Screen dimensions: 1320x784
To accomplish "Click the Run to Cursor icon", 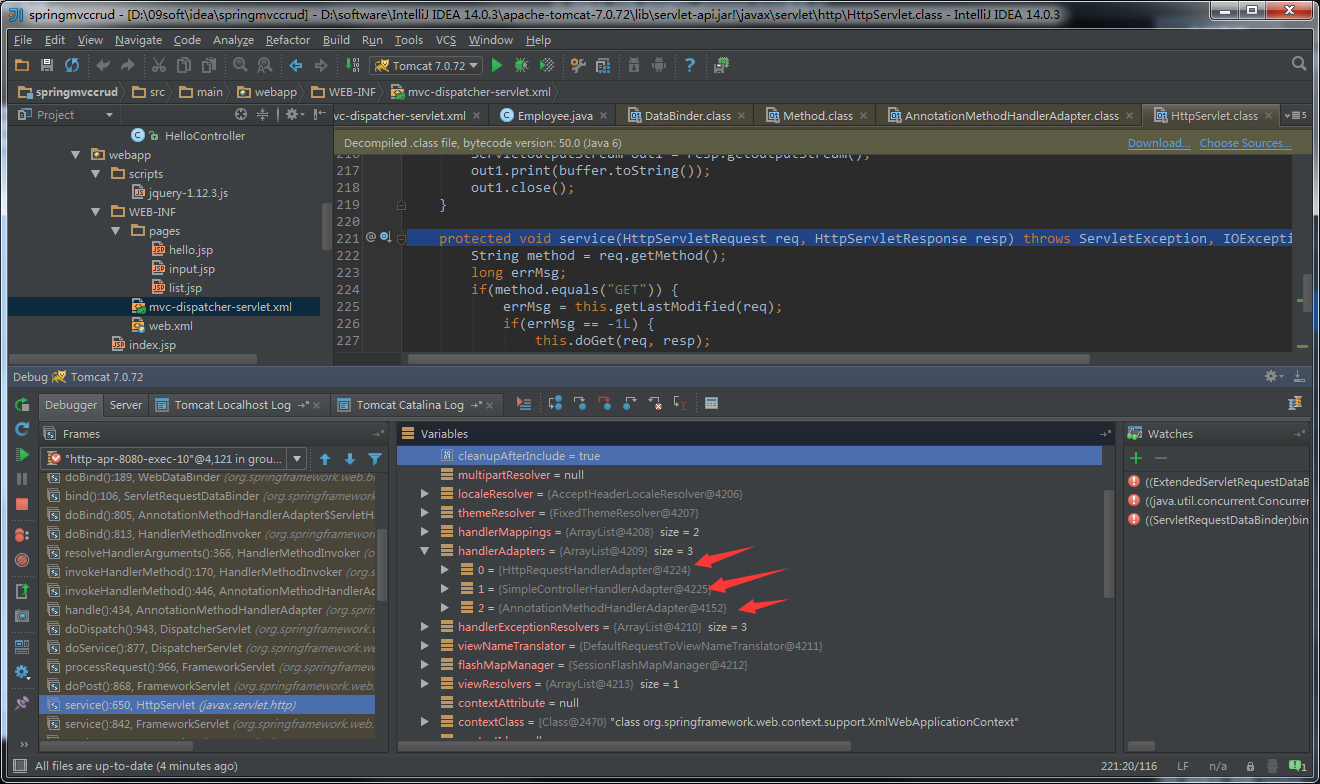I will click(679, 403).
